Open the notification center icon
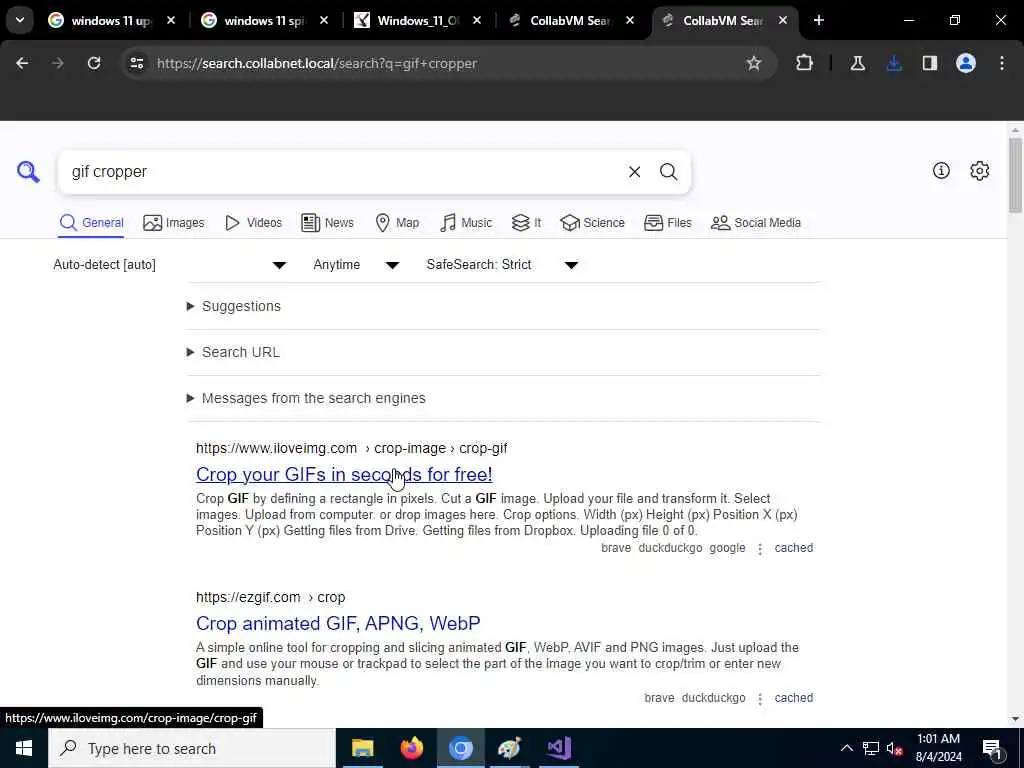The image size is (1024, 768). pos(991,748)
